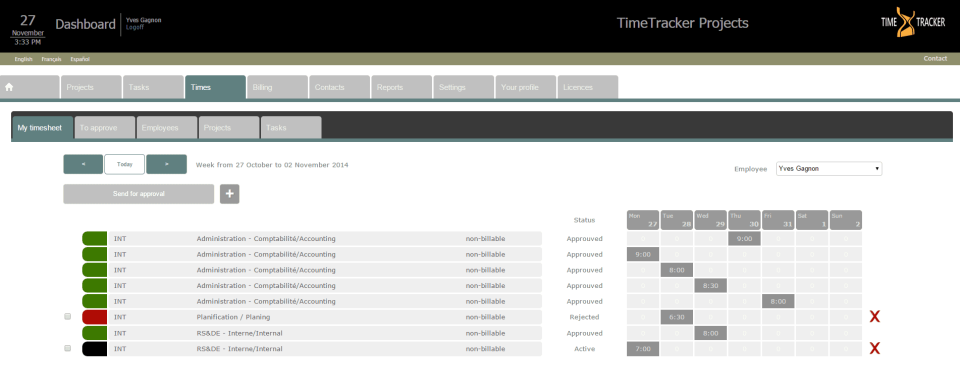This screenshot has height=383, width=960.
Task: Tick checkbox for active RS&DE row
Action: 67,349
